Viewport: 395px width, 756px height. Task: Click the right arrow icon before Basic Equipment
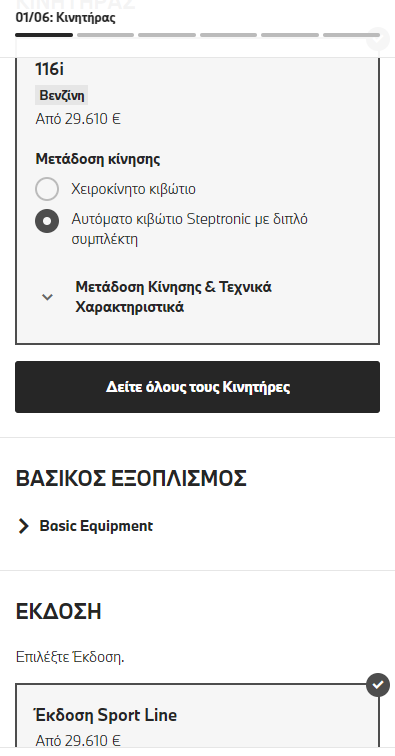point(23,526)
